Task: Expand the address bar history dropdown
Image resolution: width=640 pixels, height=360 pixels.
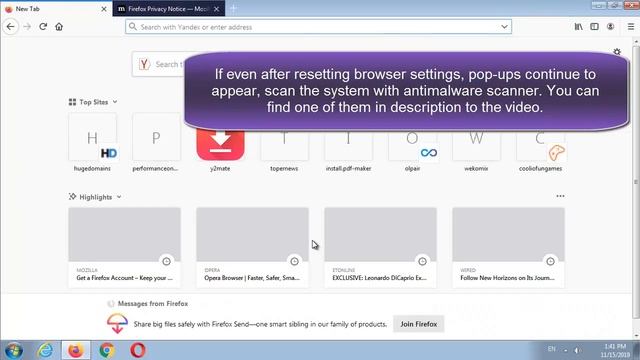Action: pos(504,27)
